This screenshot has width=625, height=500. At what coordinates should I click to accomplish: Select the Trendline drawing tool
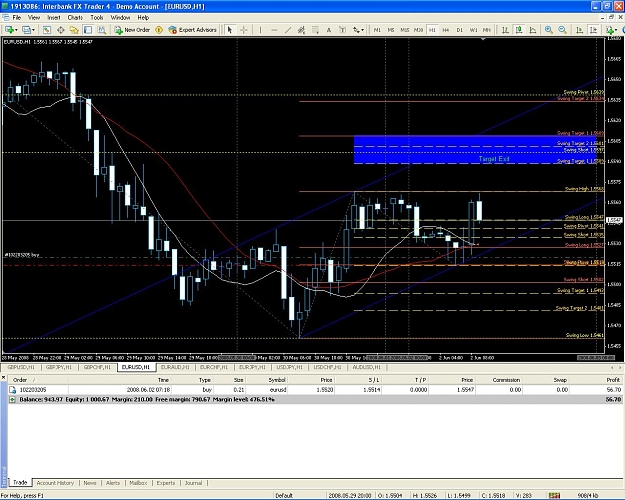(x=288, y=30)
